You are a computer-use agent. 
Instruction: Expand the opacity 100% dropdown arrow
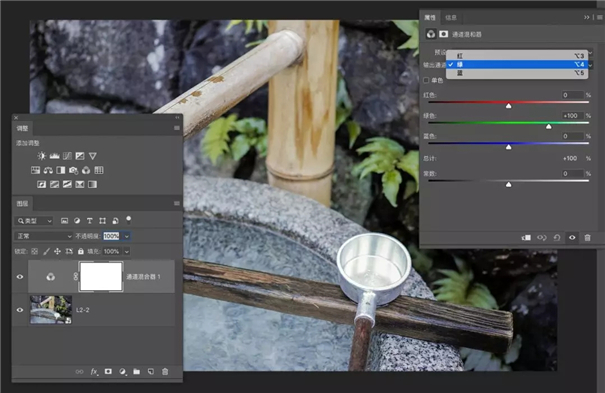coord(127,236)
